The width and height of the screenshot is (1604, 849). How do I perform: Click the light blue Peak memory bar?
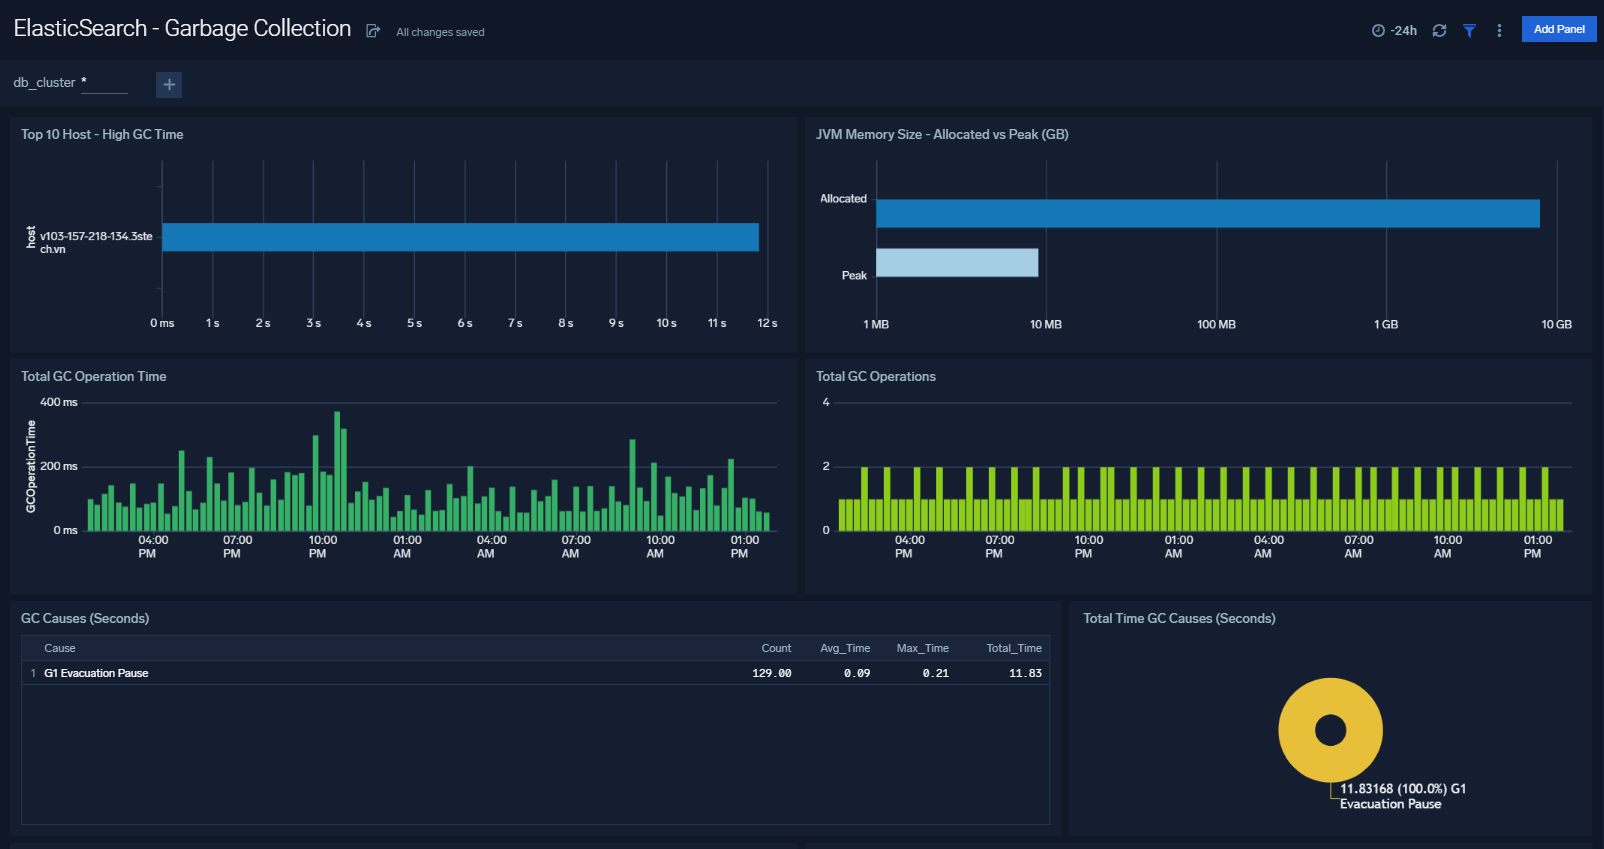tap(956, 263)
